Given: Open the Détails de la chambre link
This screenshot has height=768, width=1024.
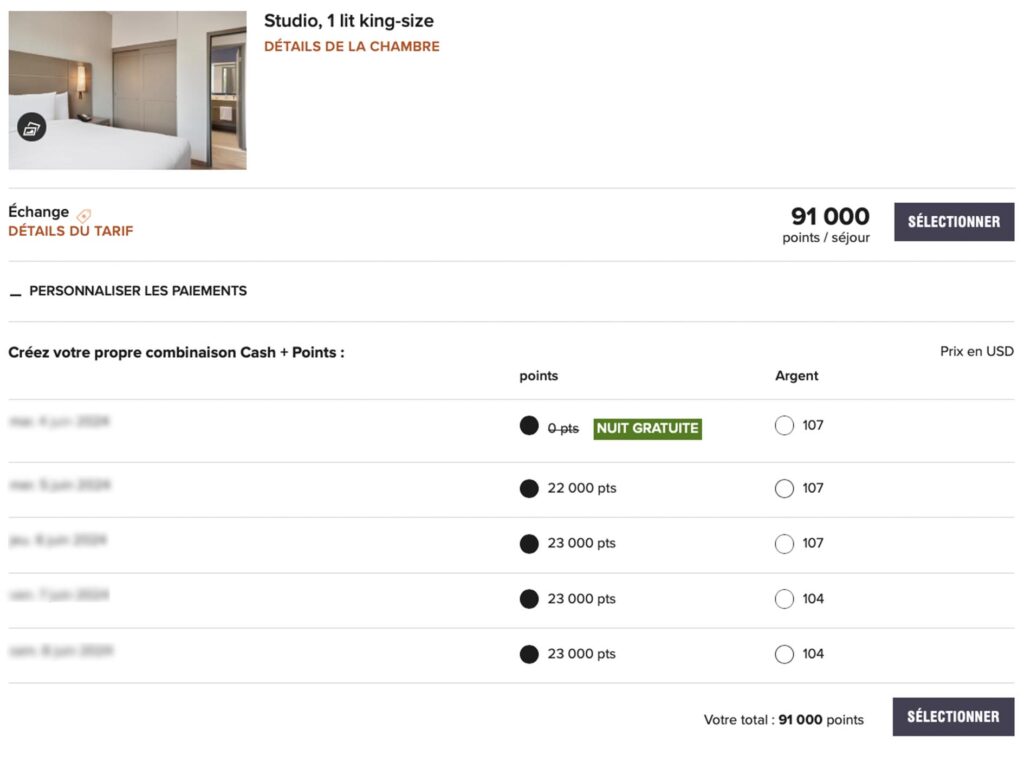Looking at the screenshot, I should tap(351, 46).
